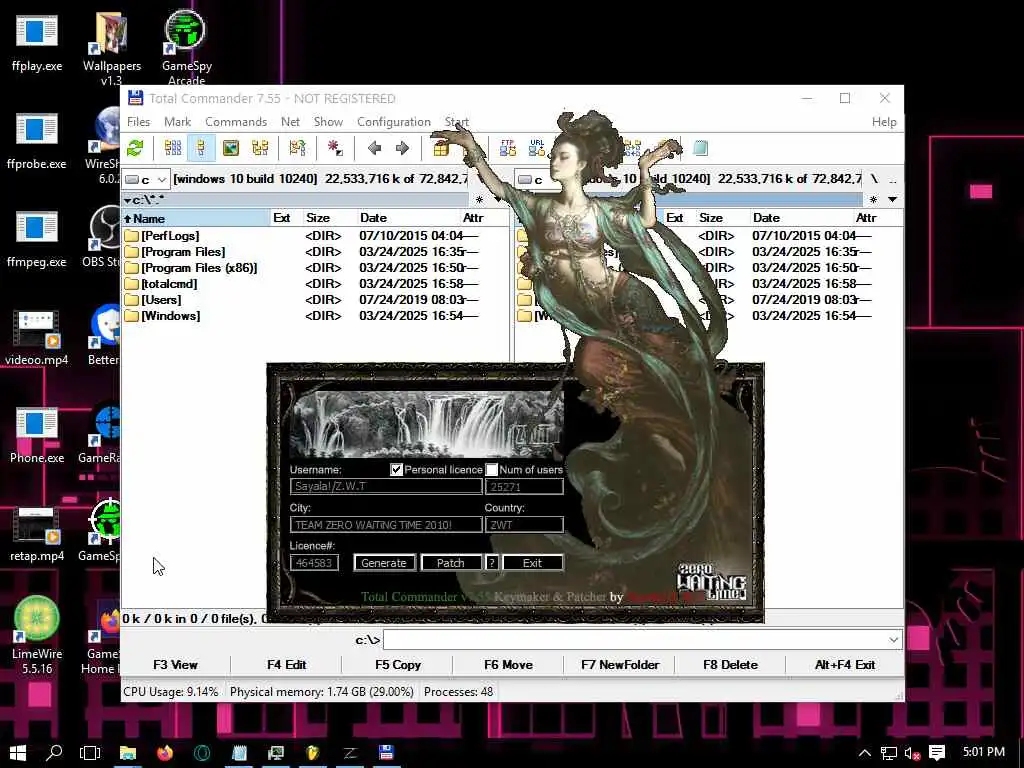Click the Exit button in keymaker dialog
Viewport: 1024px width, 768px height.
[532, 563]
